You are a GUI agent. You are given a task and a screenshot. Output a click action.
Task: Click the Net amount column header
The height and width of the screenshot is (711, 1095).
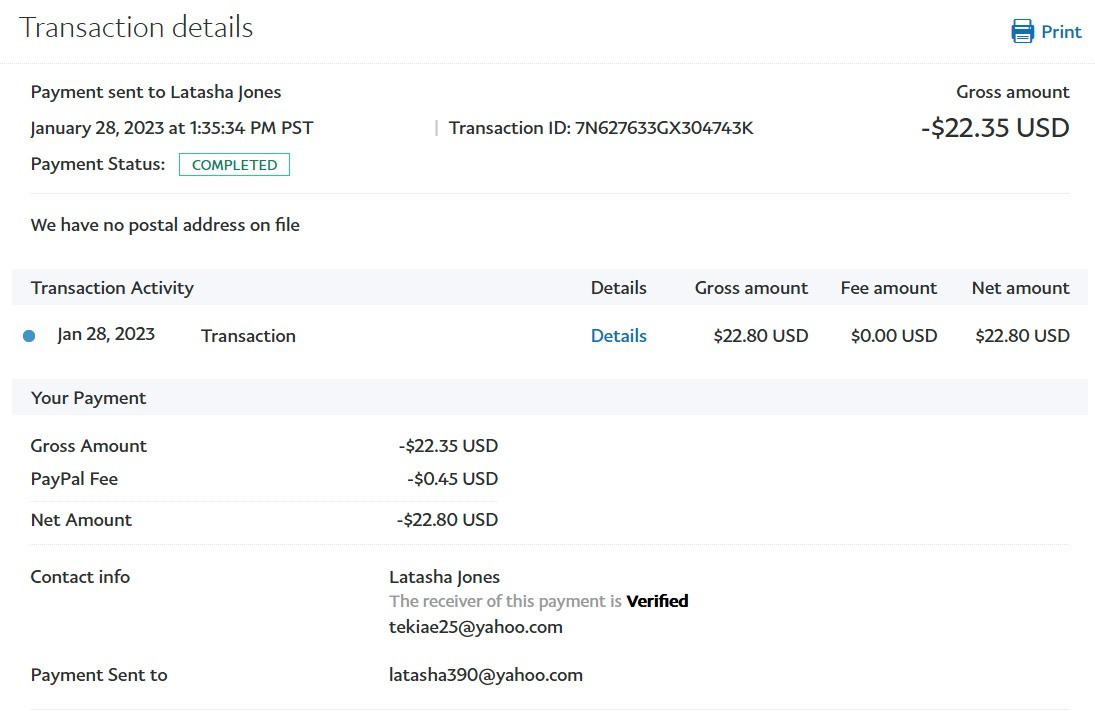point(1020,288)
